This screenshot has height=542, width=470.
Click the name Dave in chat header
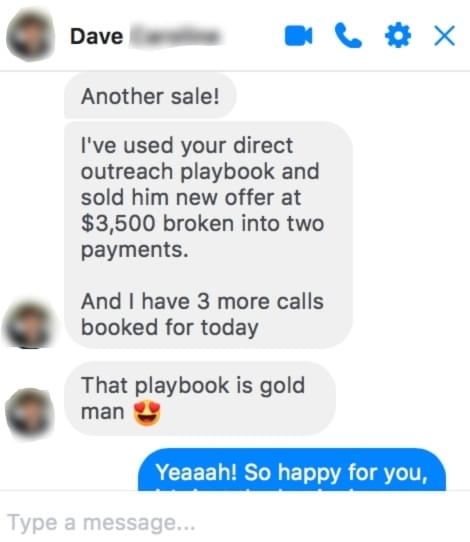[96, 36]
